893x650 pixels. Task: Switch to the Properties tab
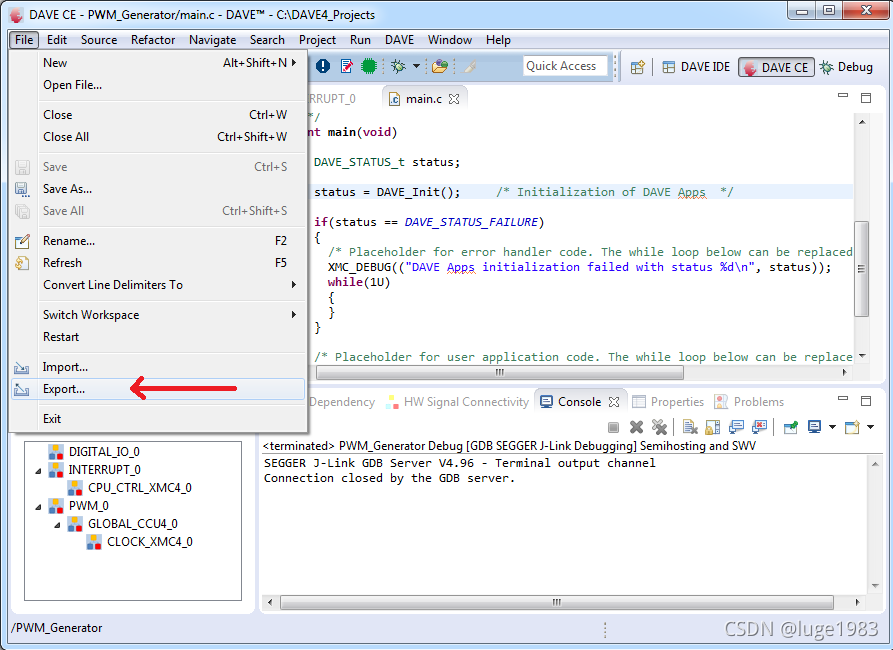coord(668,402)
